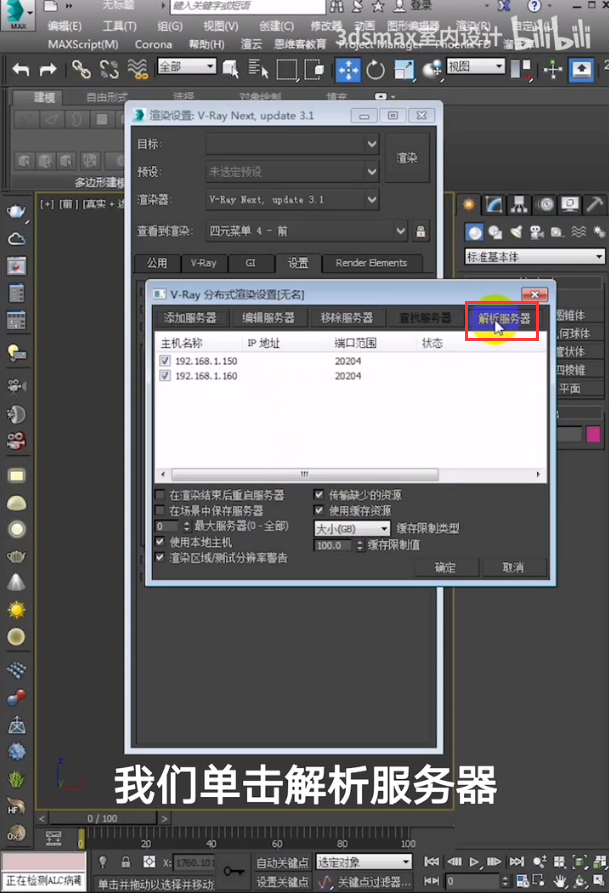Click the Undo arrow in main toolbar
Image resolution: width=609 pixels, height=893 pixels.
[21, 69]
